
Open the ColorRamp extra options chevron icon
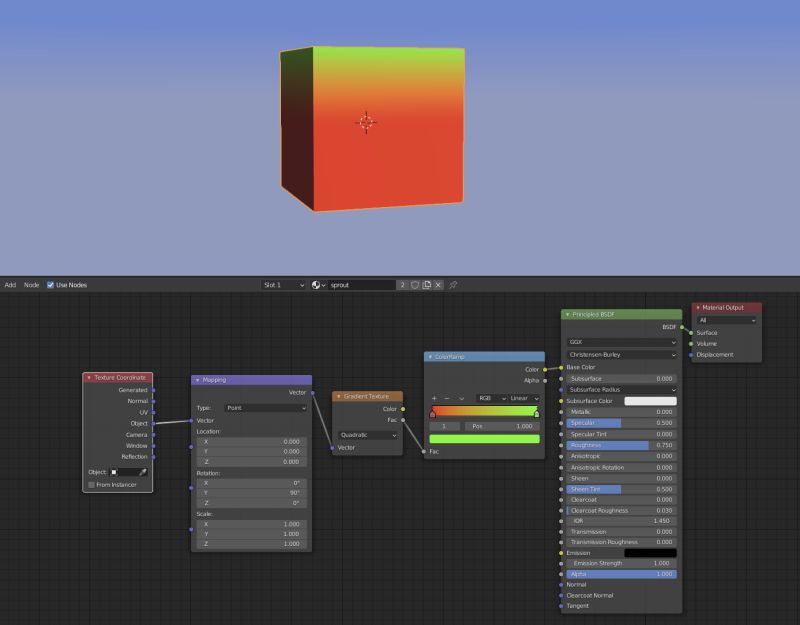[461, 397]
